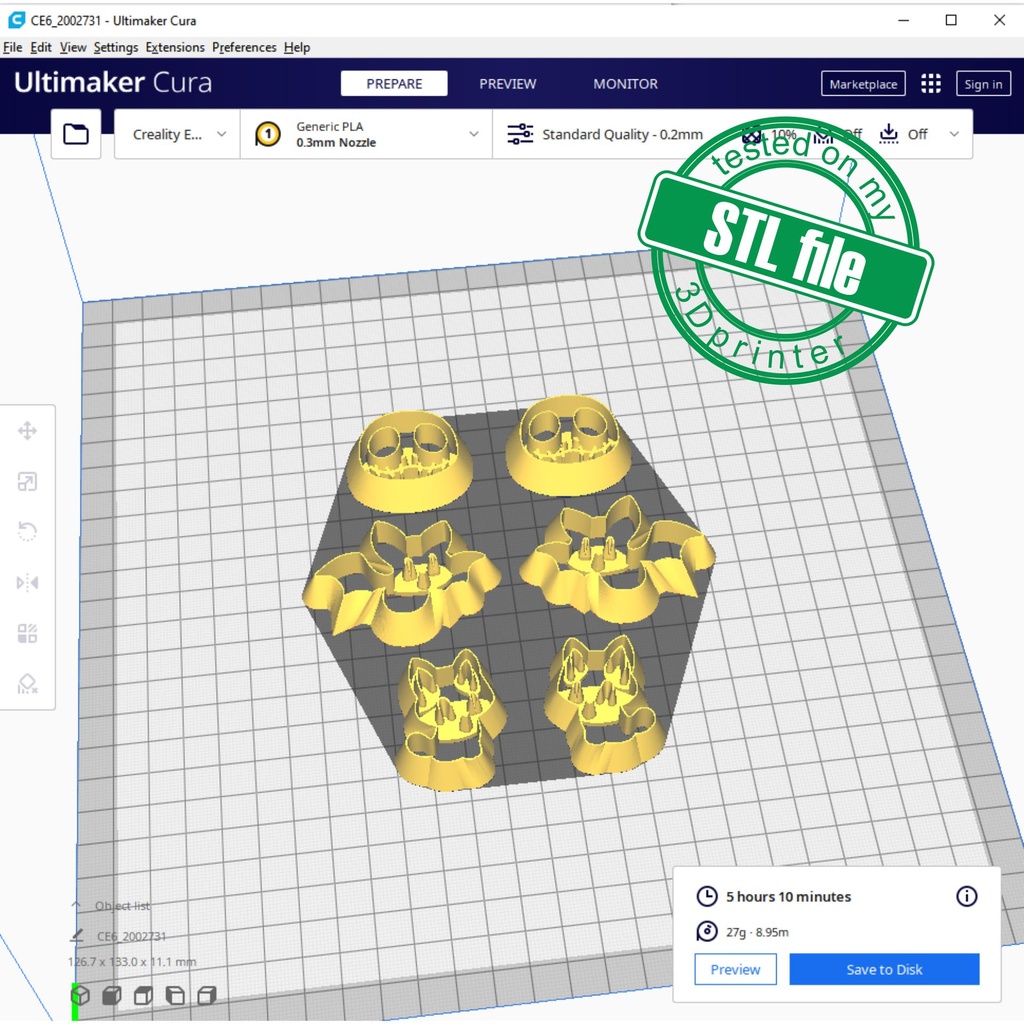
Task: Expand the Creality printer selector
Action: coord(178,134)
